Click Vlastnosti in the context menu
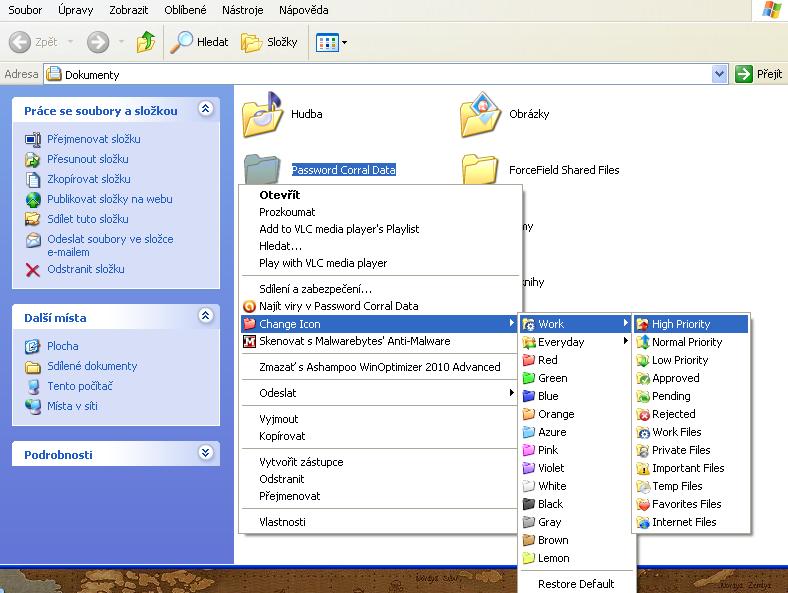 tap(282, 522)
